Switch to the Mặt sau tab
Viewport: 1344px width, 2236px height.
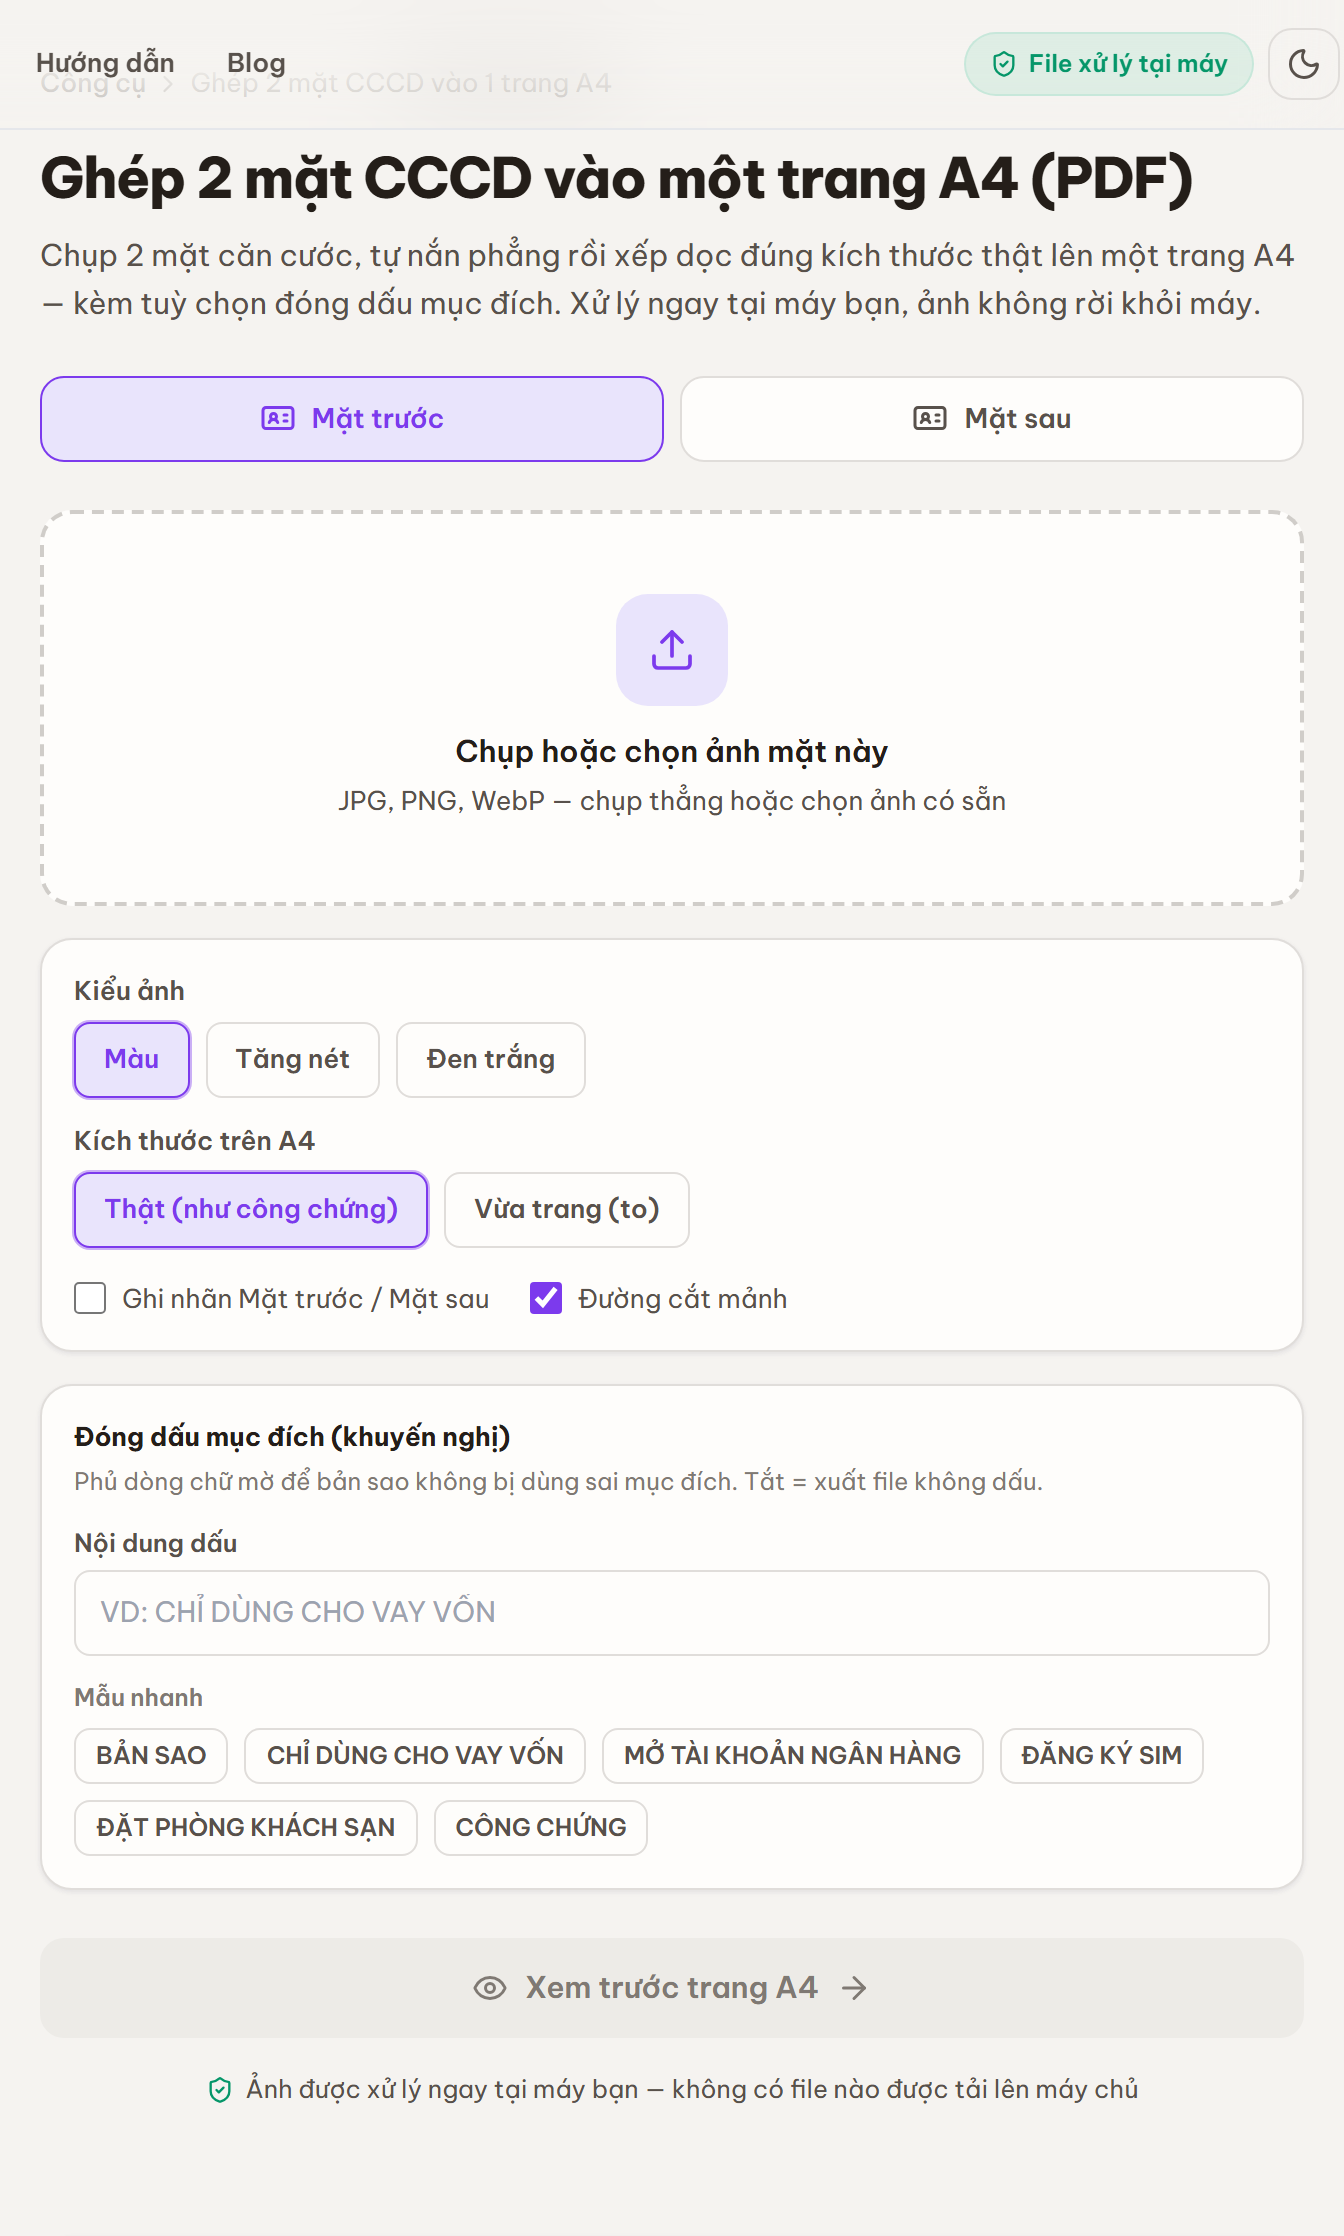[x=992, y=419]
